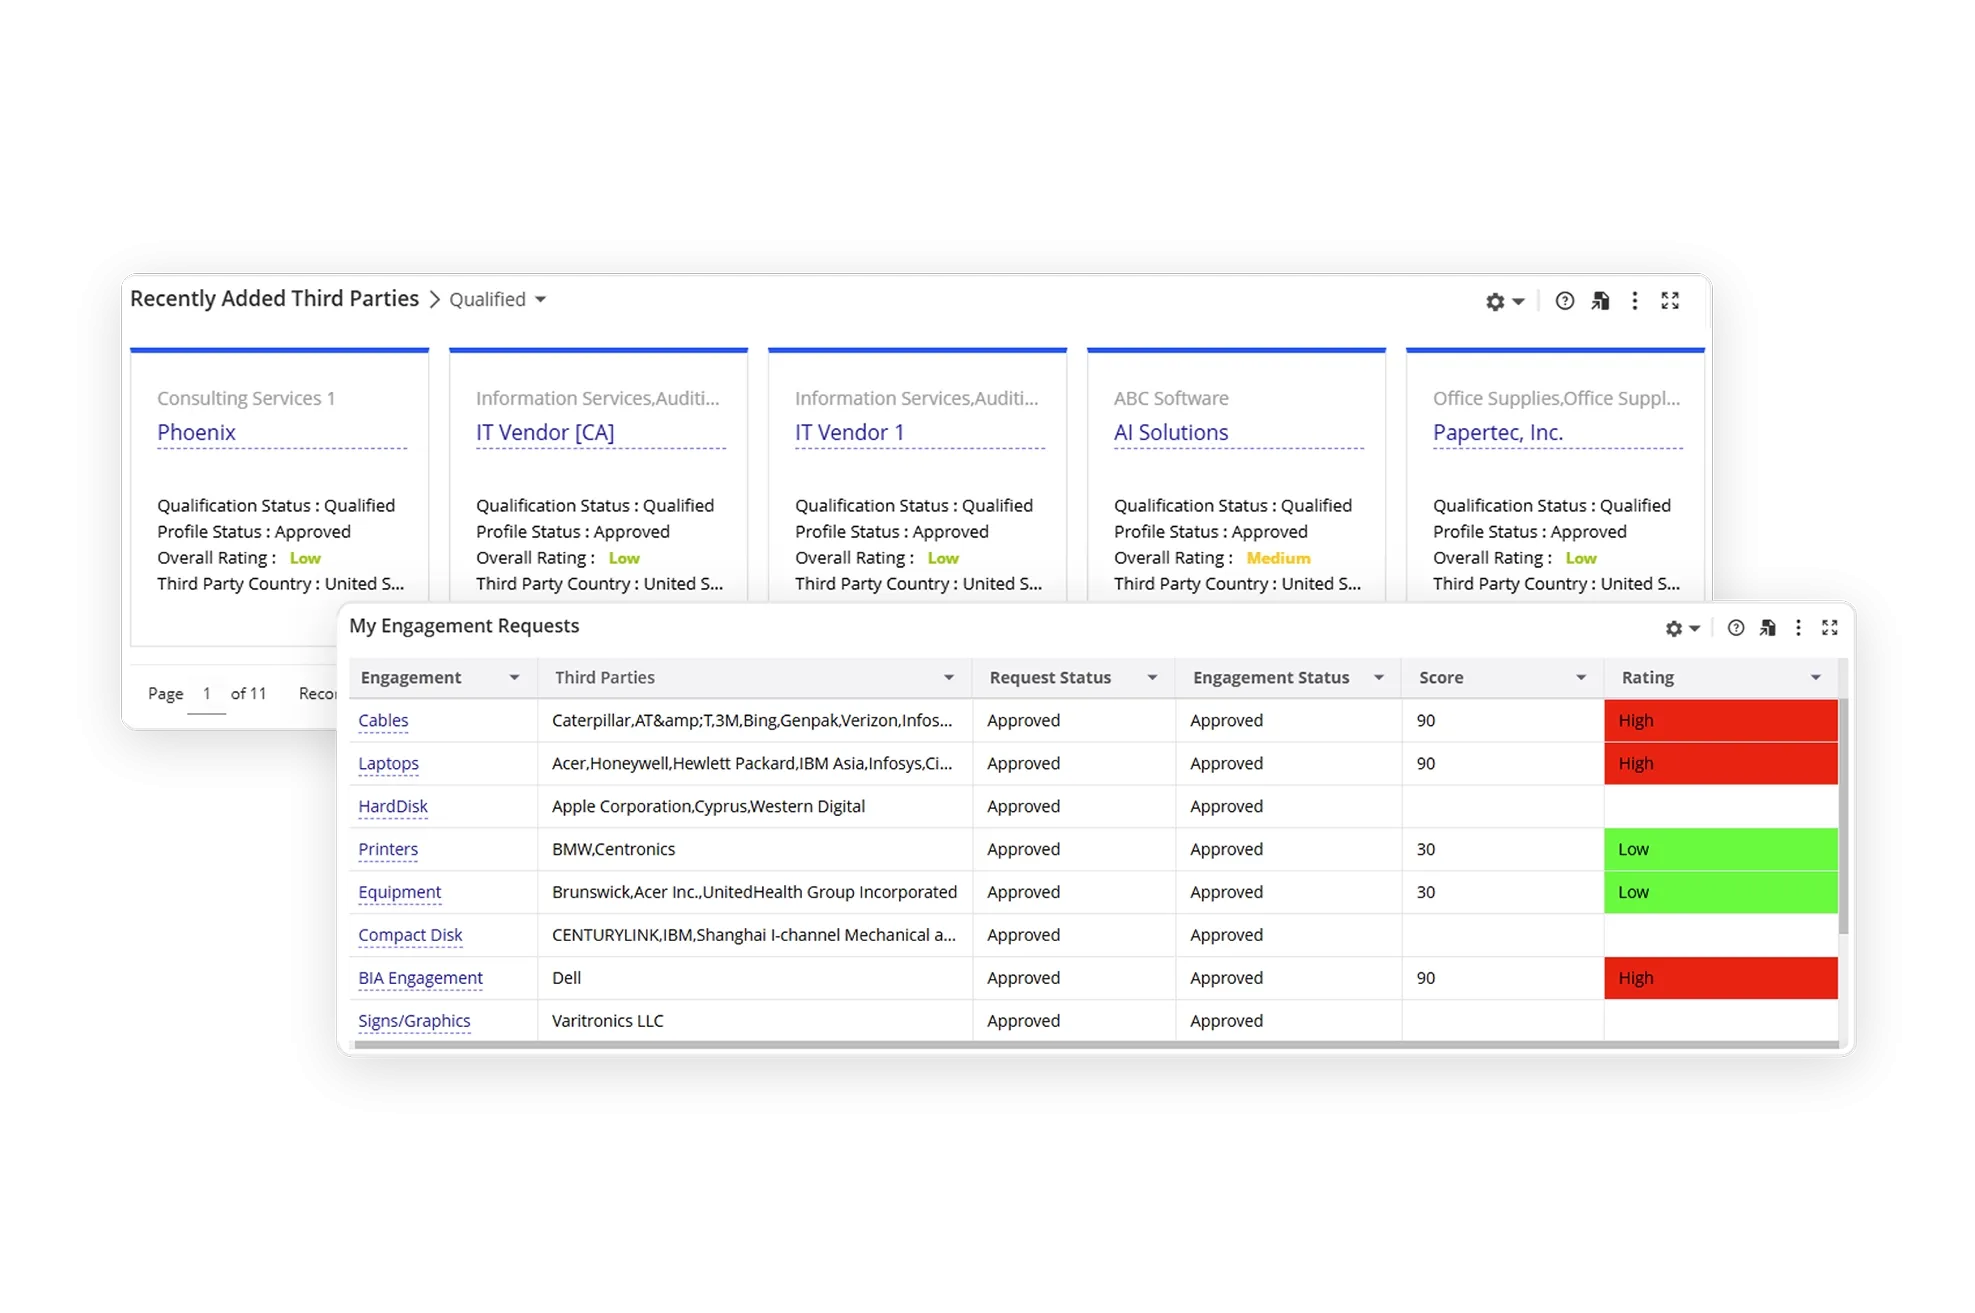Image resolution: width=1975 pixels, height=1313 pixels.
Task: Open Rating column filter dropdown
Action: (1815, 677)
